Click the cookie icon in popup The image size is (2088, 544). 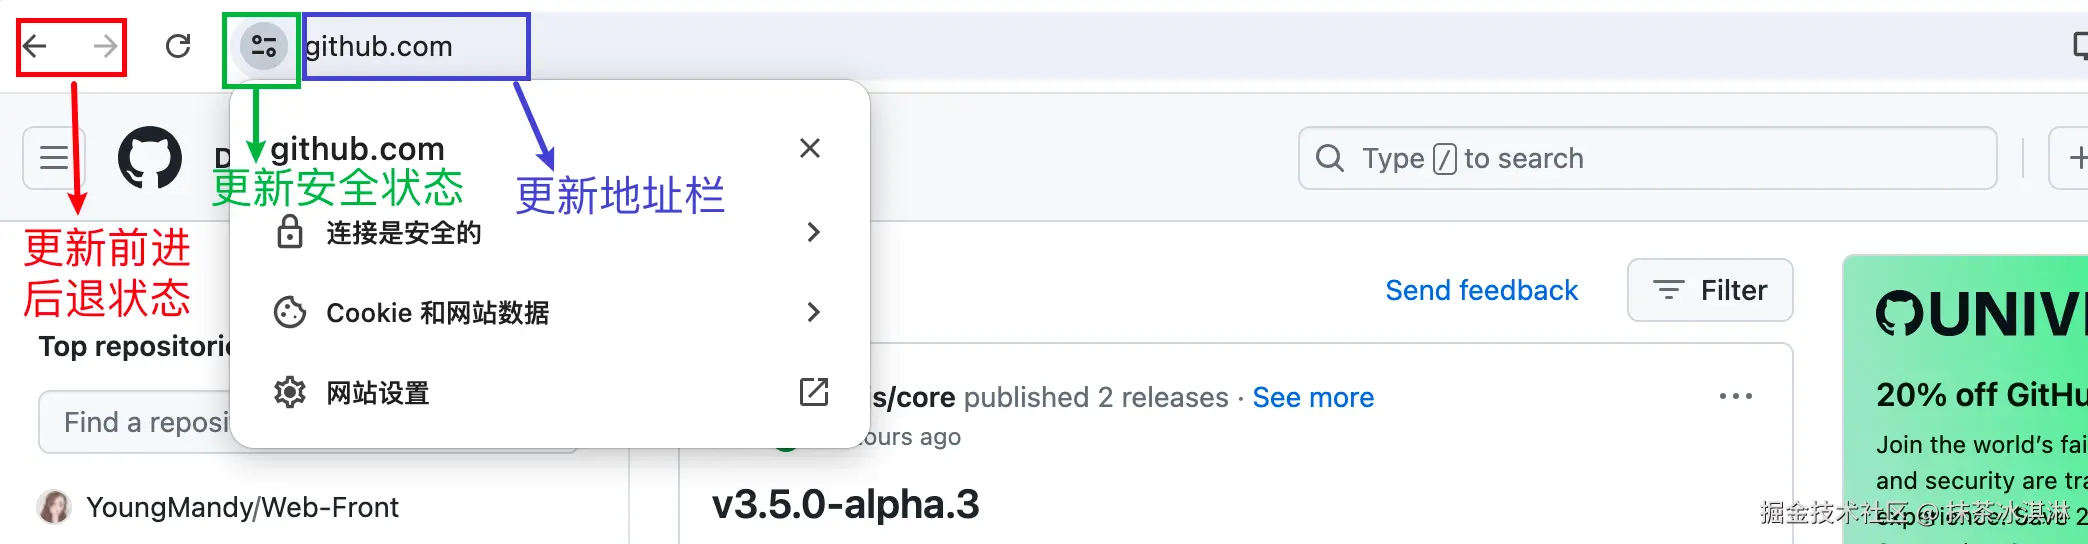[x=290, y=313]
